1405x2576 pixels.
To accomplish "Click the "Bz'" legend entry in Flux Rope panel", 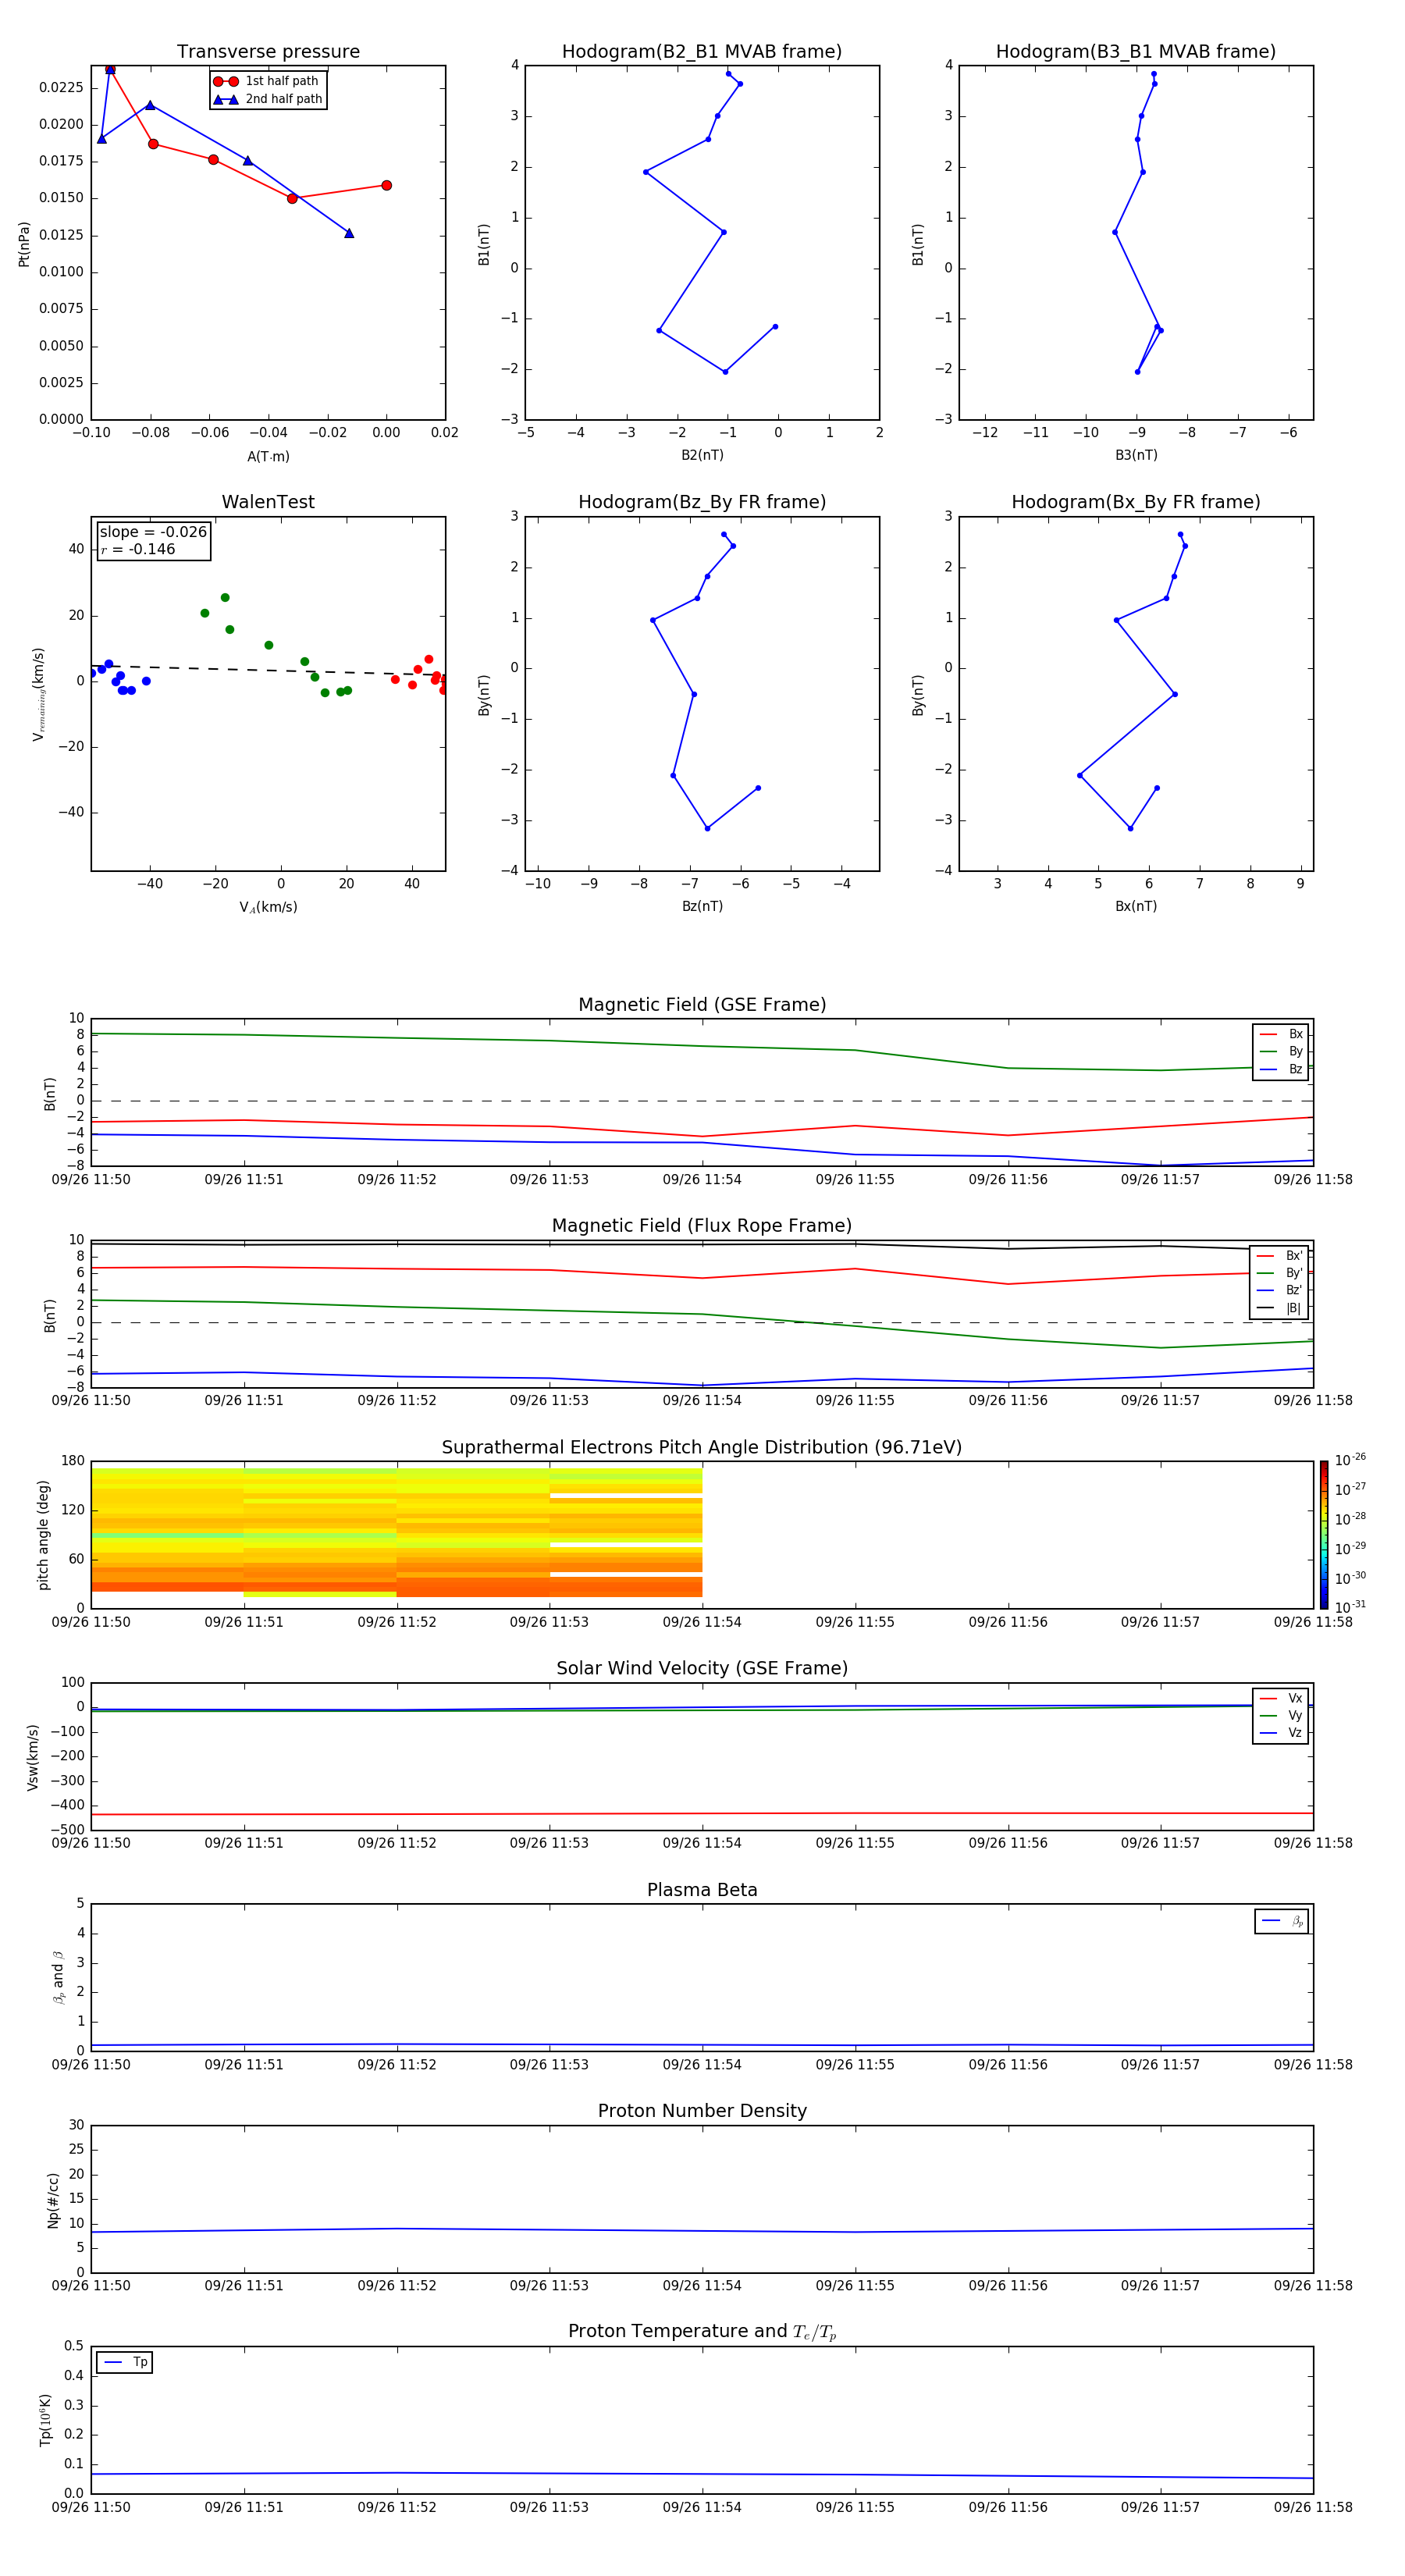I will (x=1280, y=1290).
